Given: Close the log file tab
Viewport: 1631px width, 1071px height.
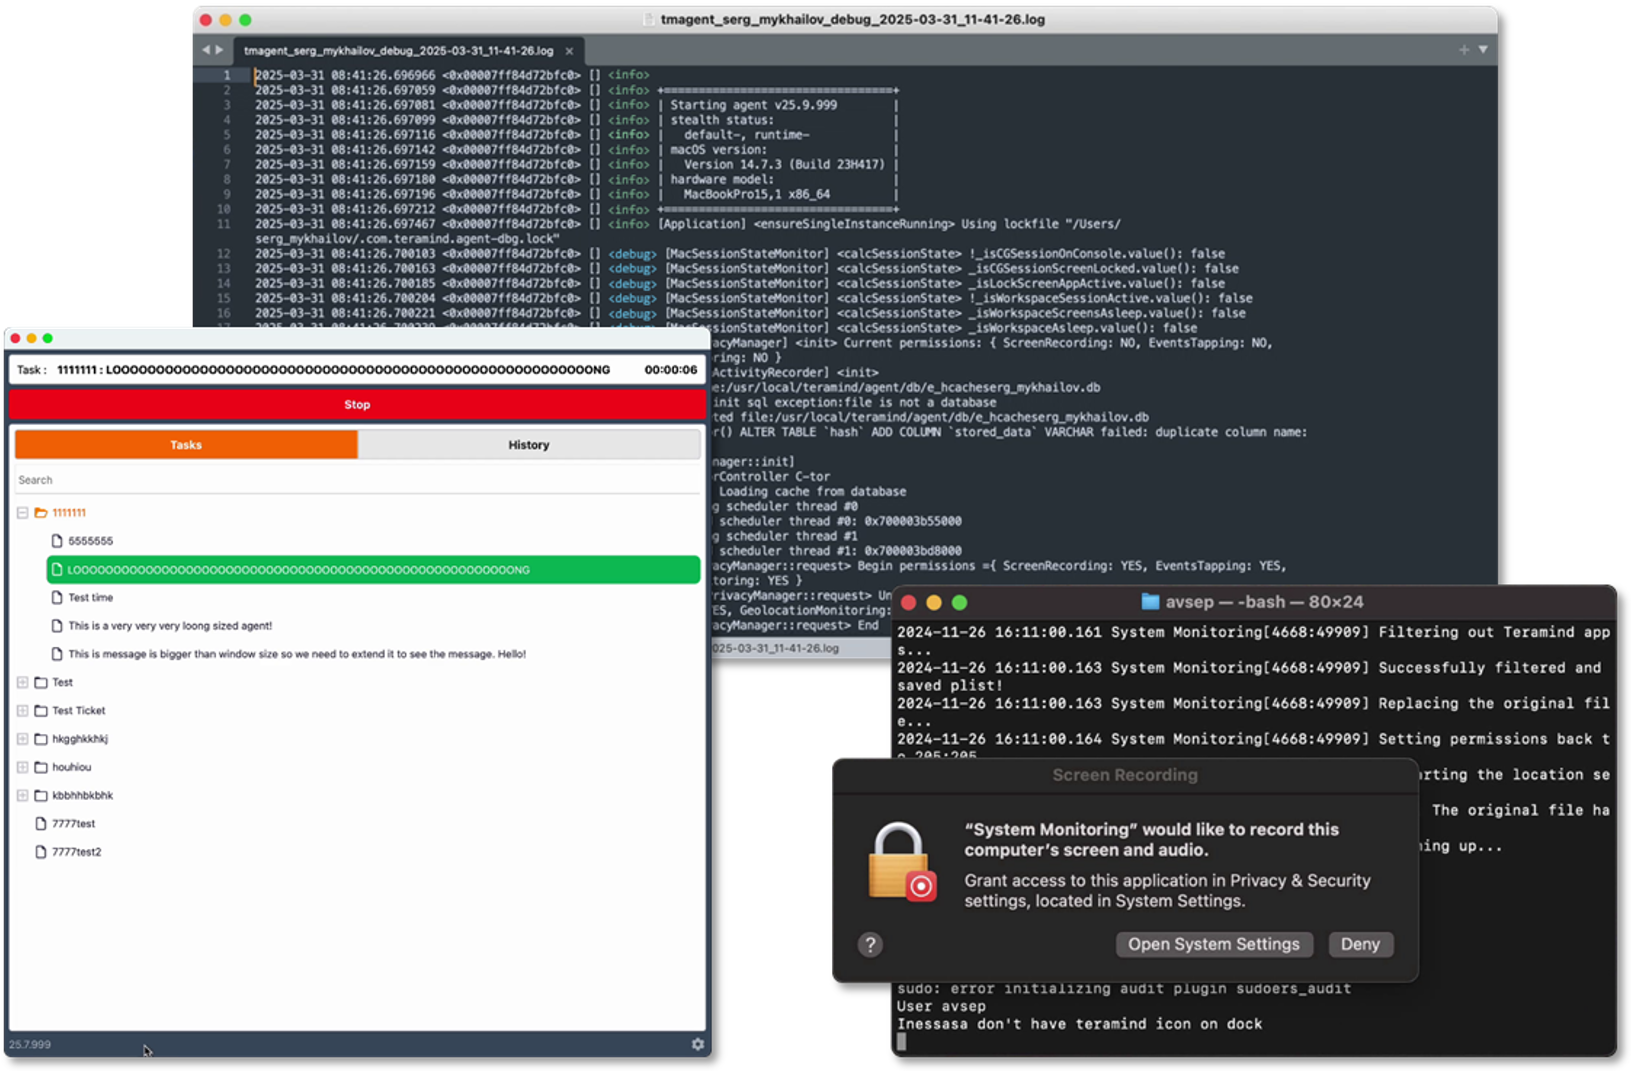Looking at the screenshot, I should point(570,51).
